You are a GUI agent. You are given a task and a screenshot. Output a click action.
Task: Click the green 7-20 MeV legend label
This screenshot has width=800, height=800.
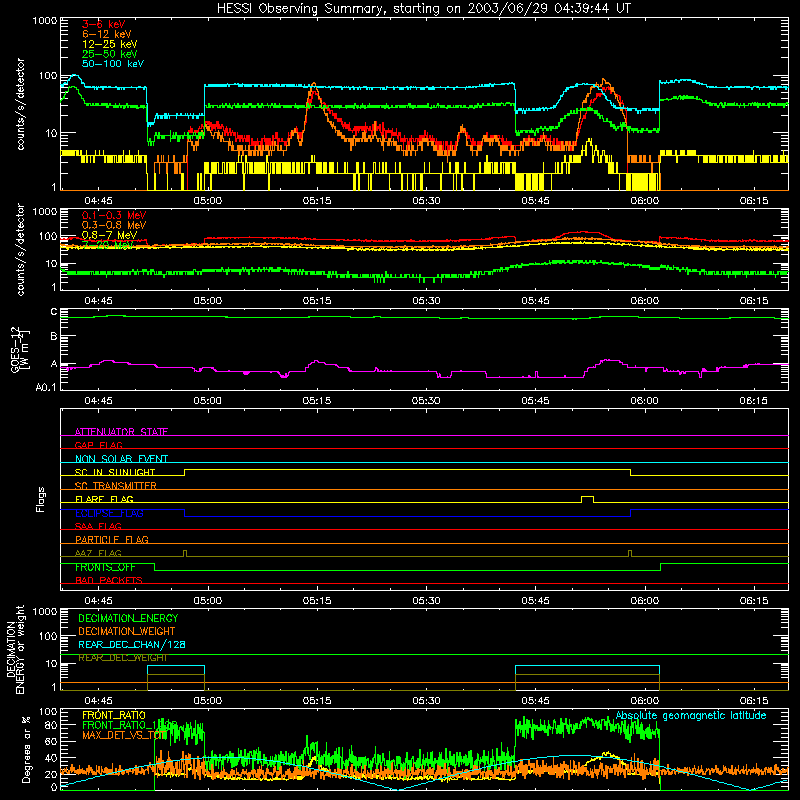coord(108,245)
